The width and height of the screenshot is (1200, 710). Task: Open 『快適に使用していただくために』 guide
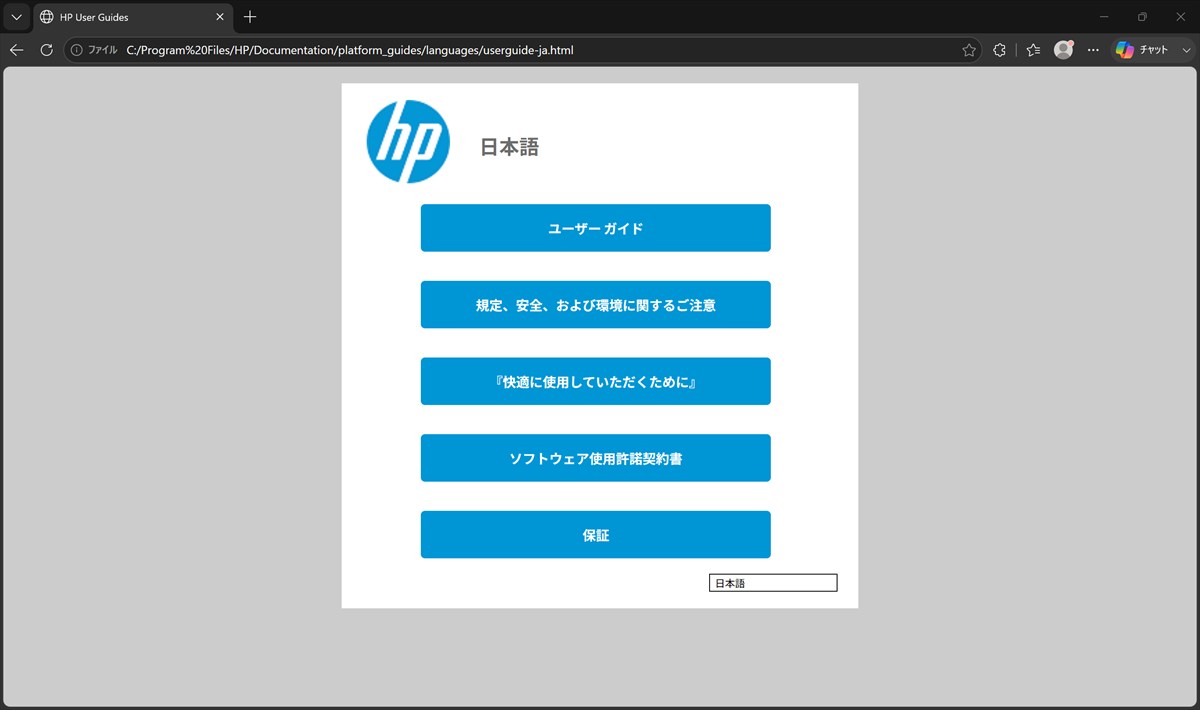coord(595,381)
